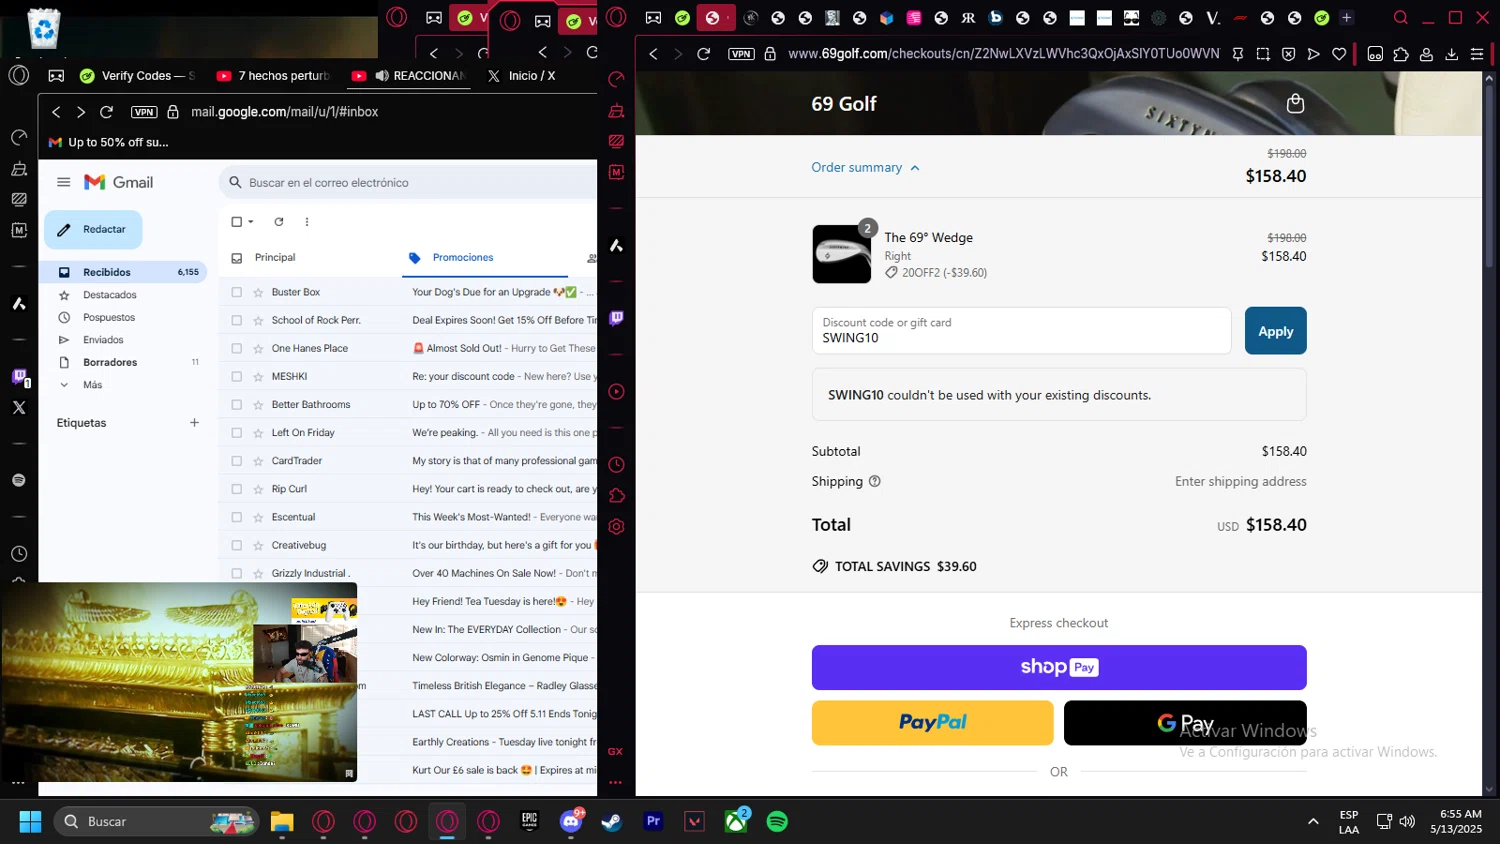
Task: Click the 69 Golf store name link
Action: [844, 104]
